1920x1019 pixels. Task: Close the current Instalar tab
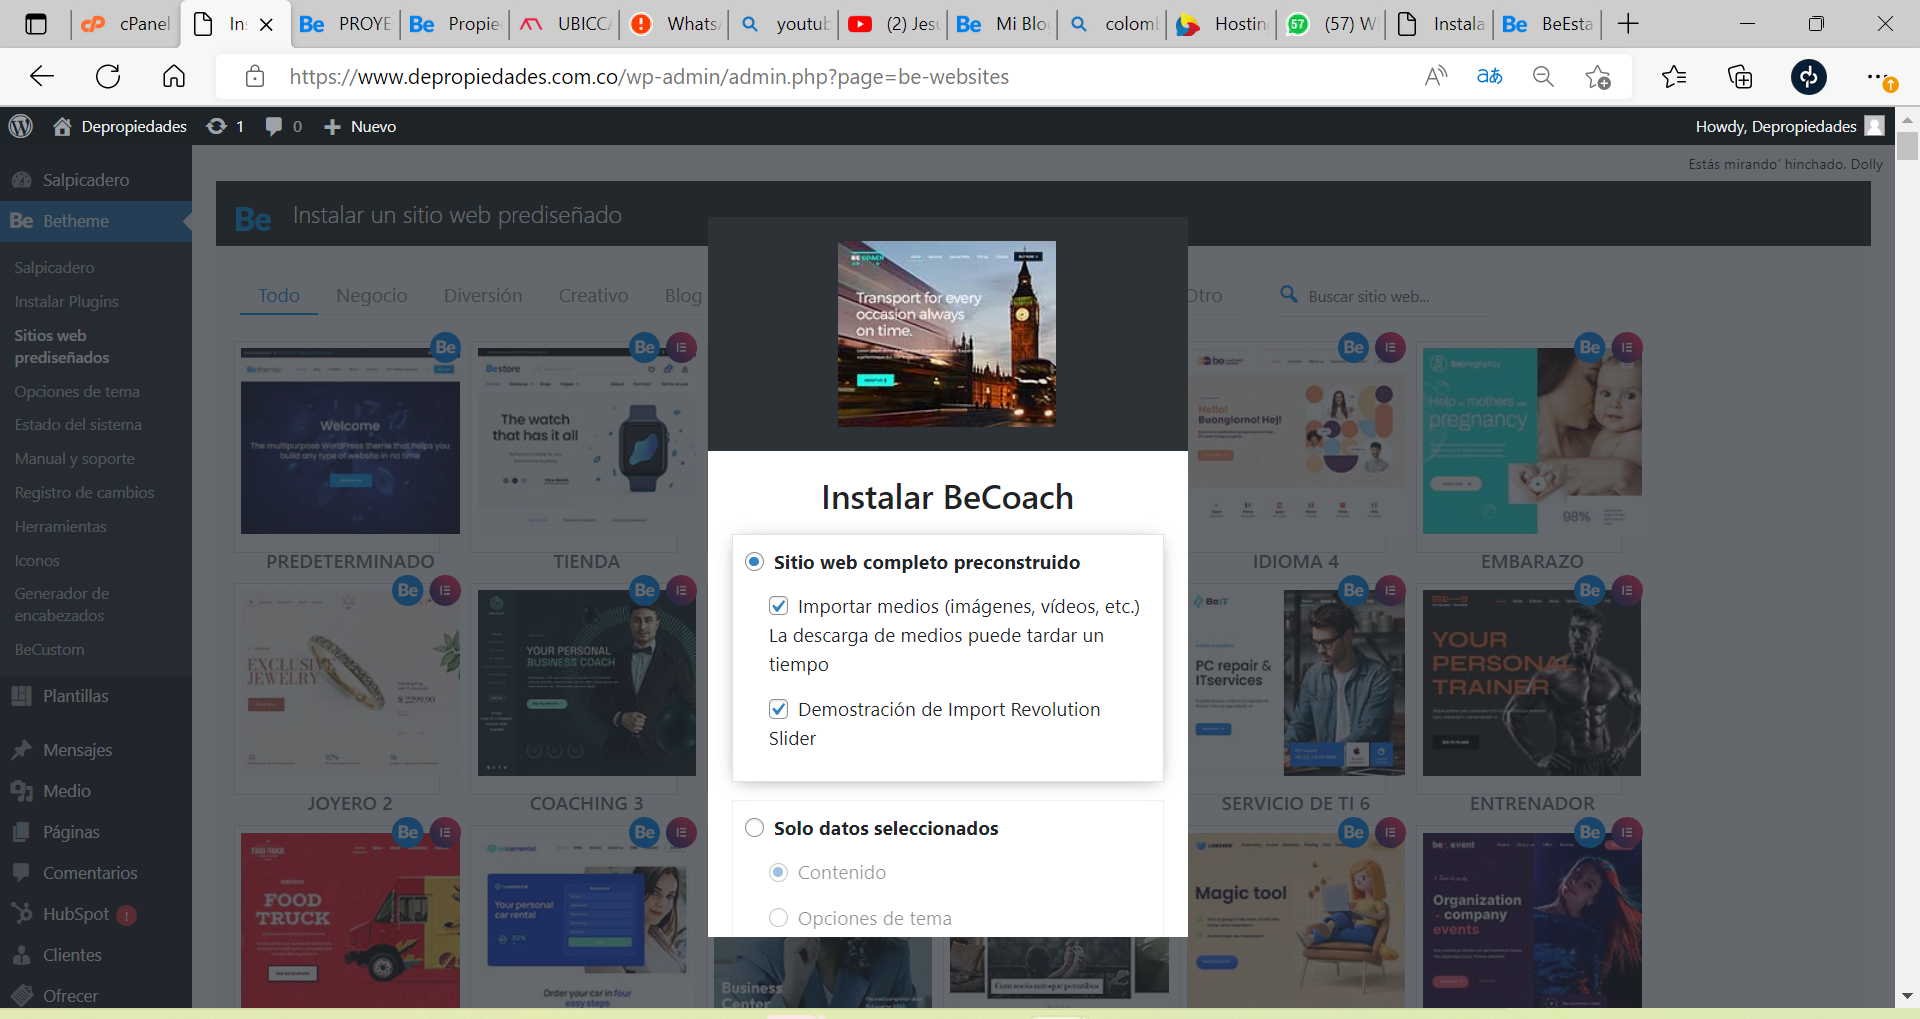pyautogui.click(x=267, y=25)
